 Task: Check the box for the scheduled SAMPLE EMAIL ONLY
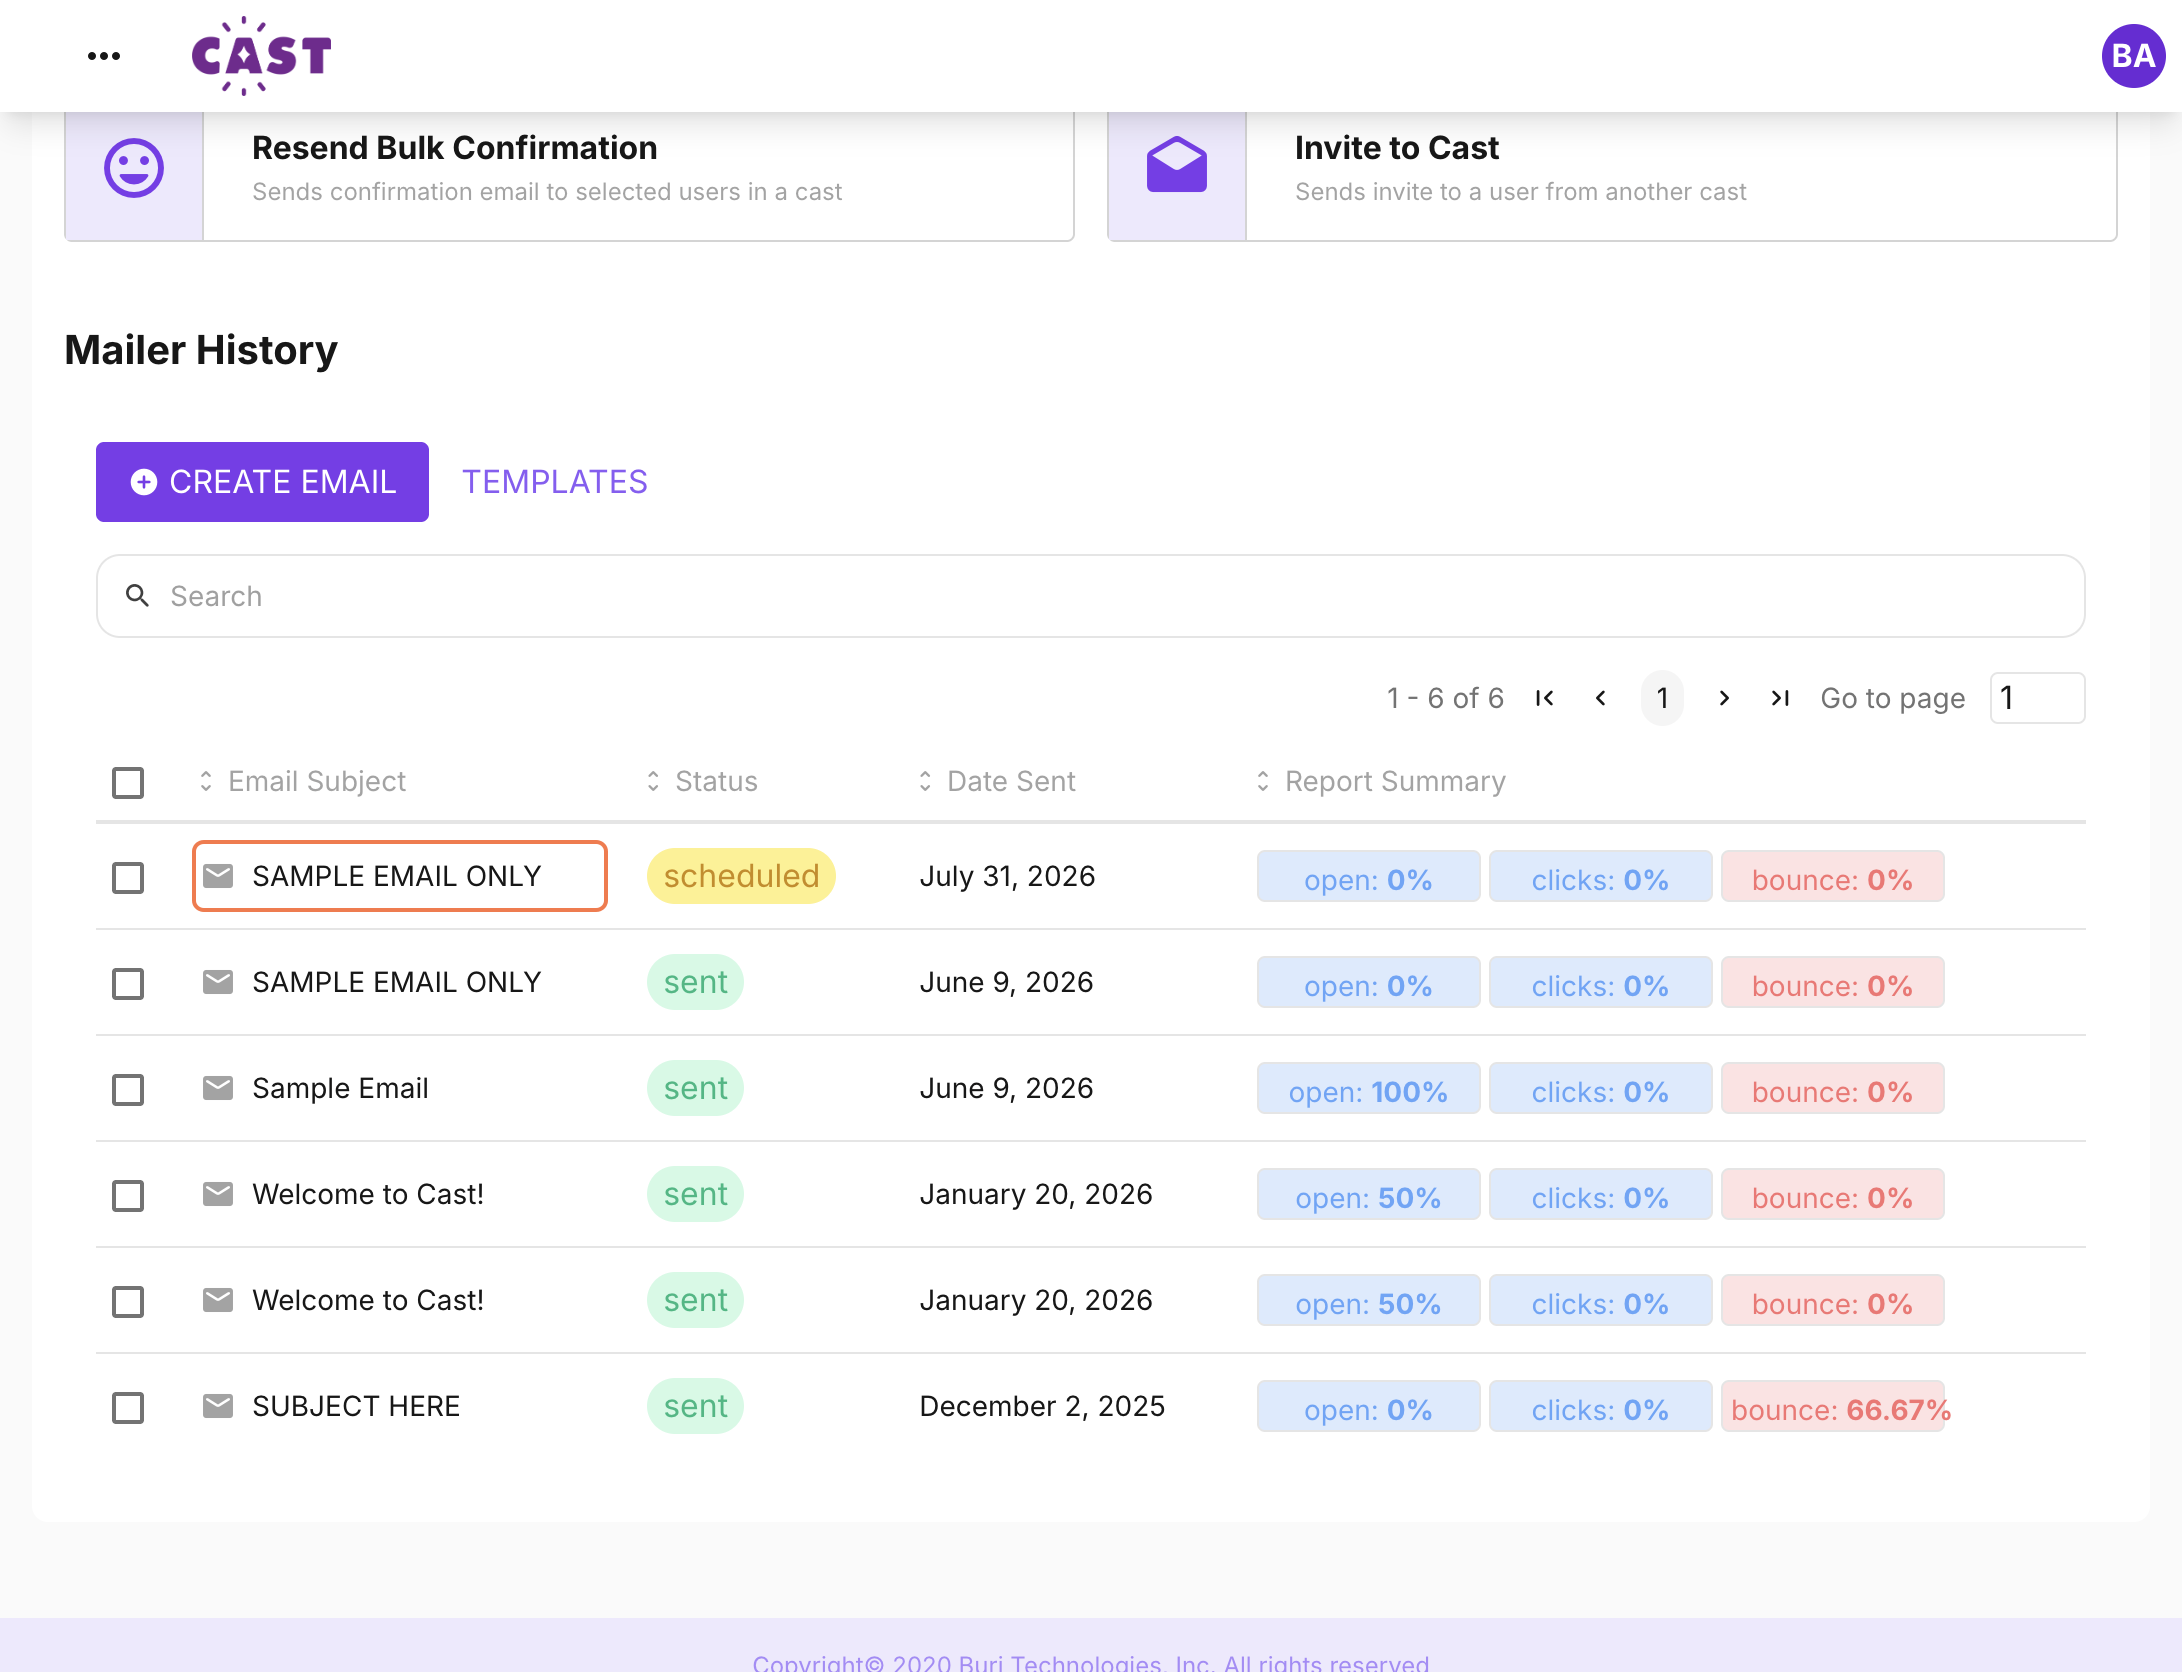coord(128,877)
